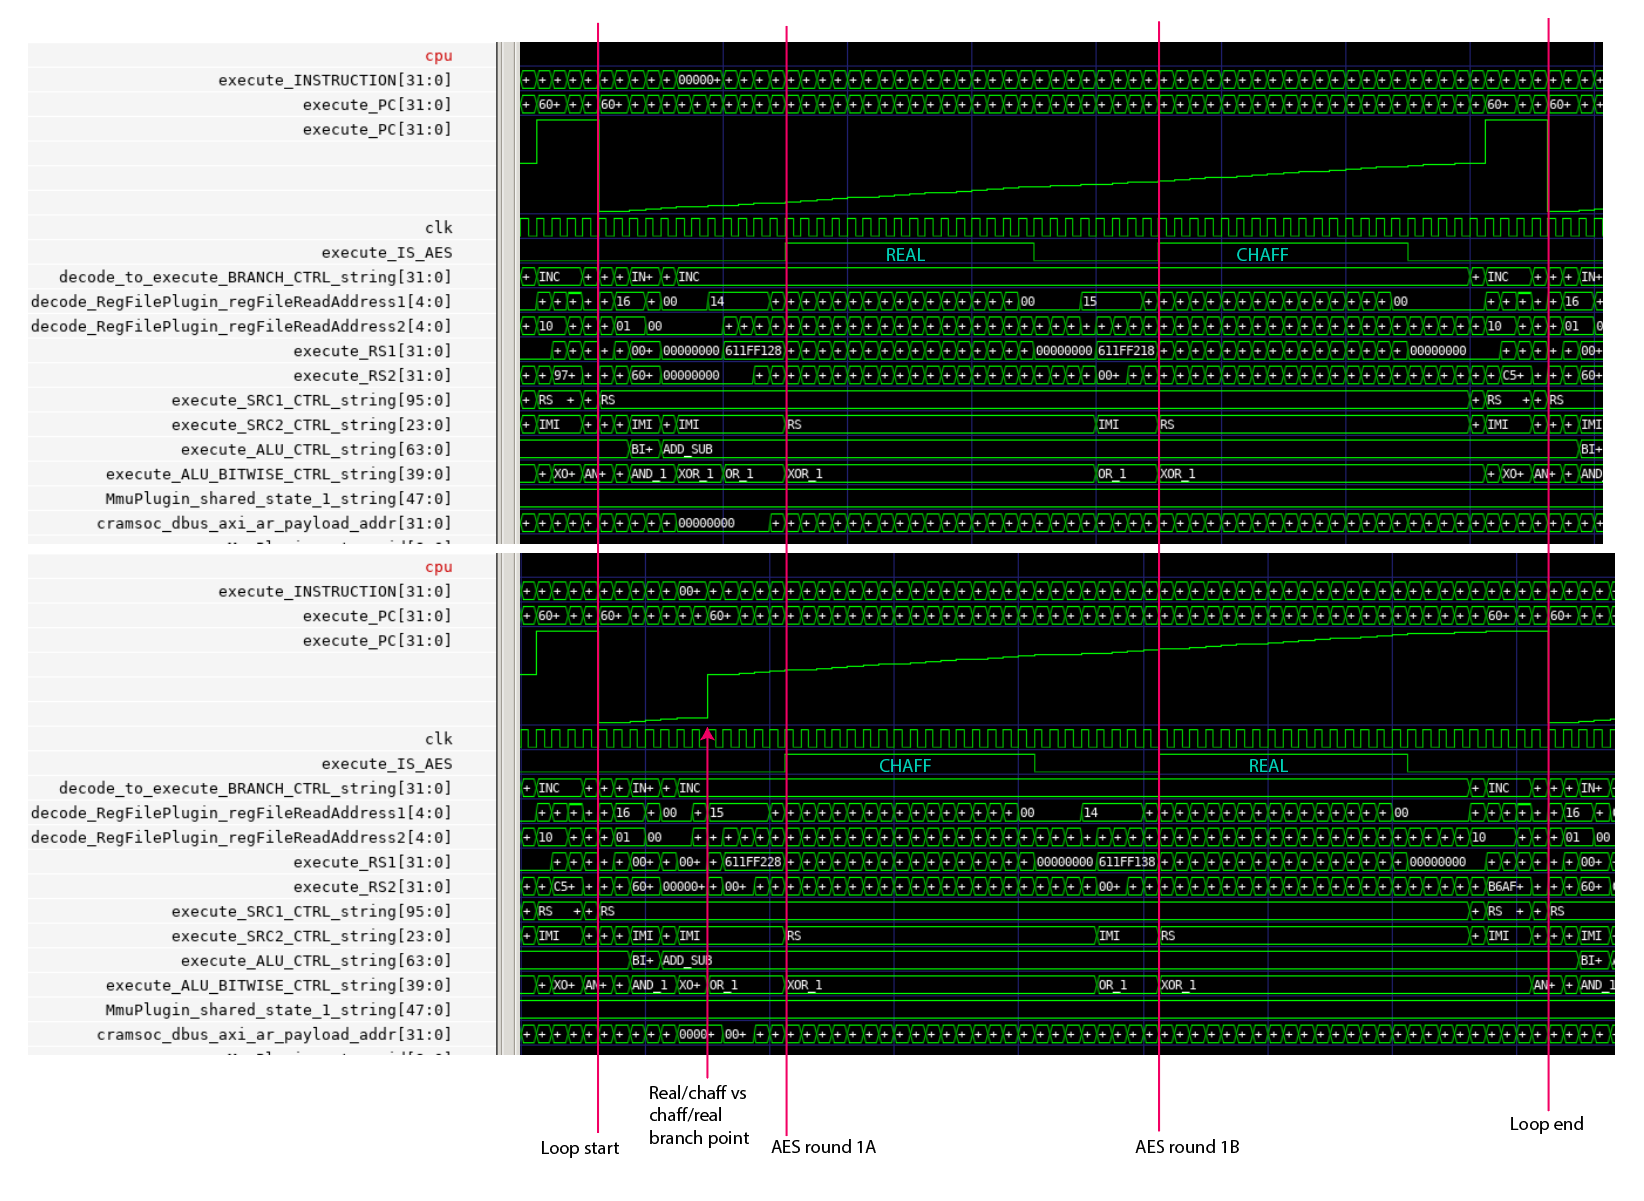Screen dimensions: 1644x1201
Task: Click the branch point annotation text
Action: tap(698, 1115)
